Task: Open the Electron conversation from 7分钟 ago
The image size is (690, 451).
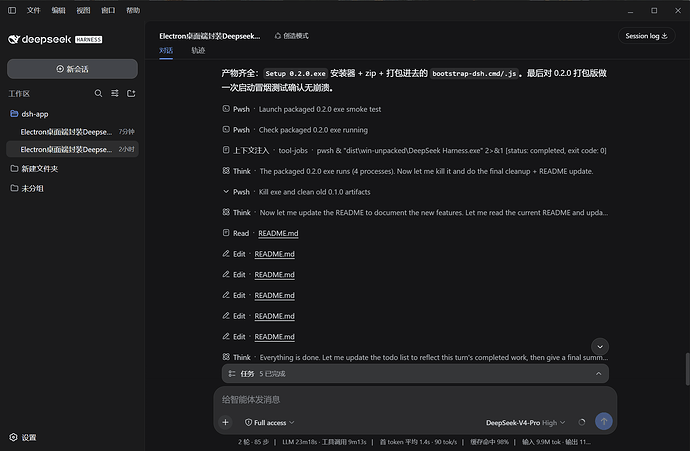Action: [x=72, y=132]
